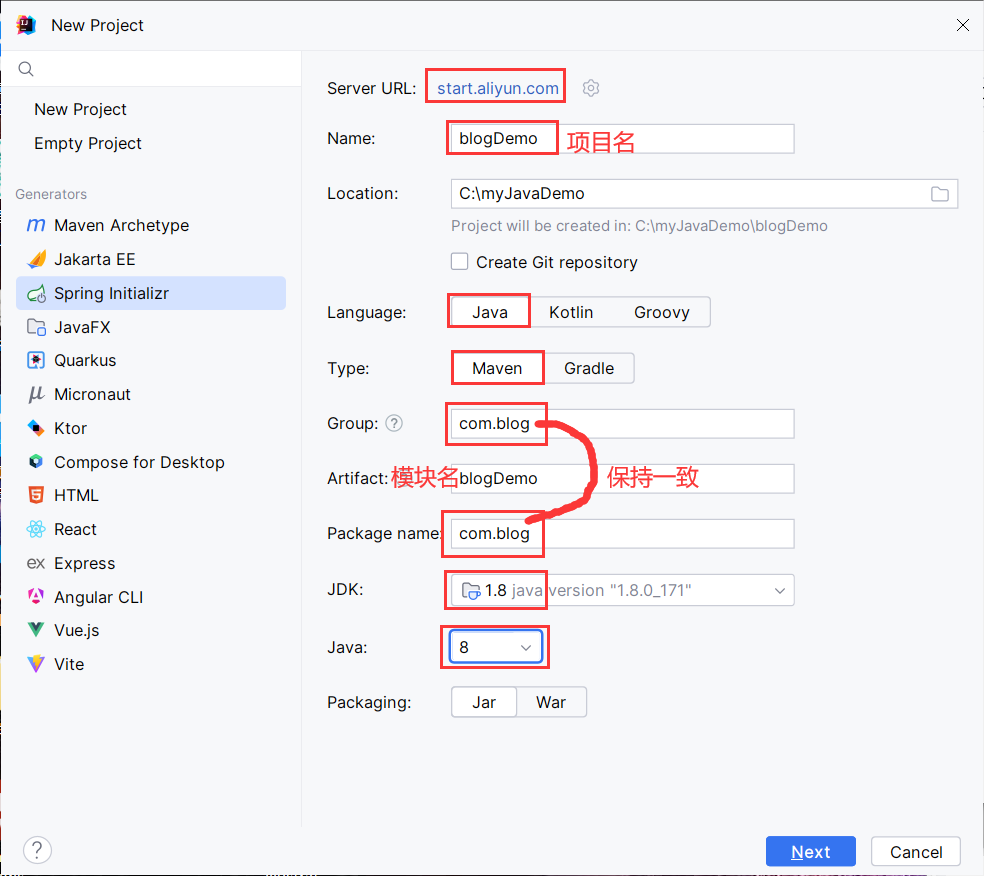Open the JDK version dropdown arrow

tap(779, 590)
